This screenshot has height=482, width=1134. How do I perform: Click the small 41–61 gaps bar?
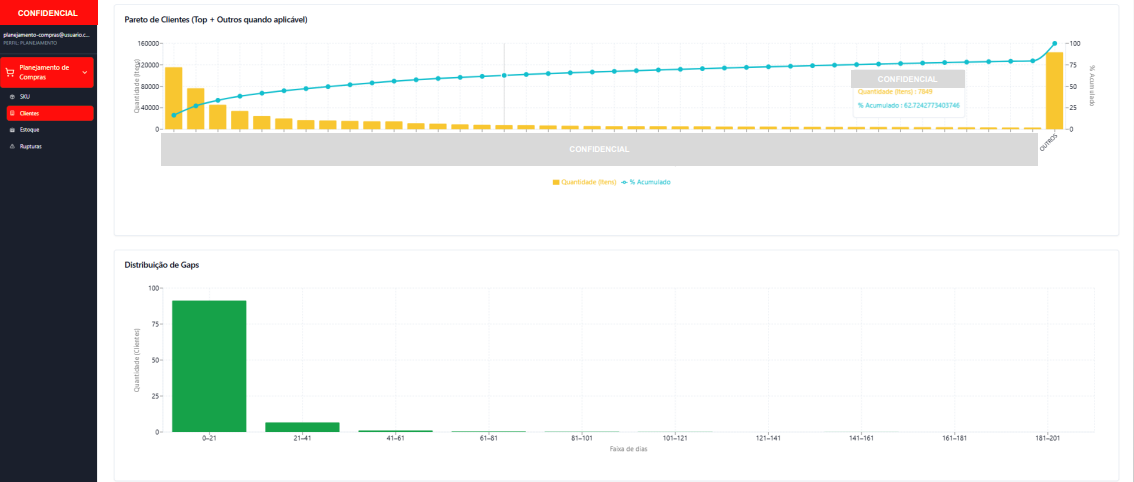point(395,431)
